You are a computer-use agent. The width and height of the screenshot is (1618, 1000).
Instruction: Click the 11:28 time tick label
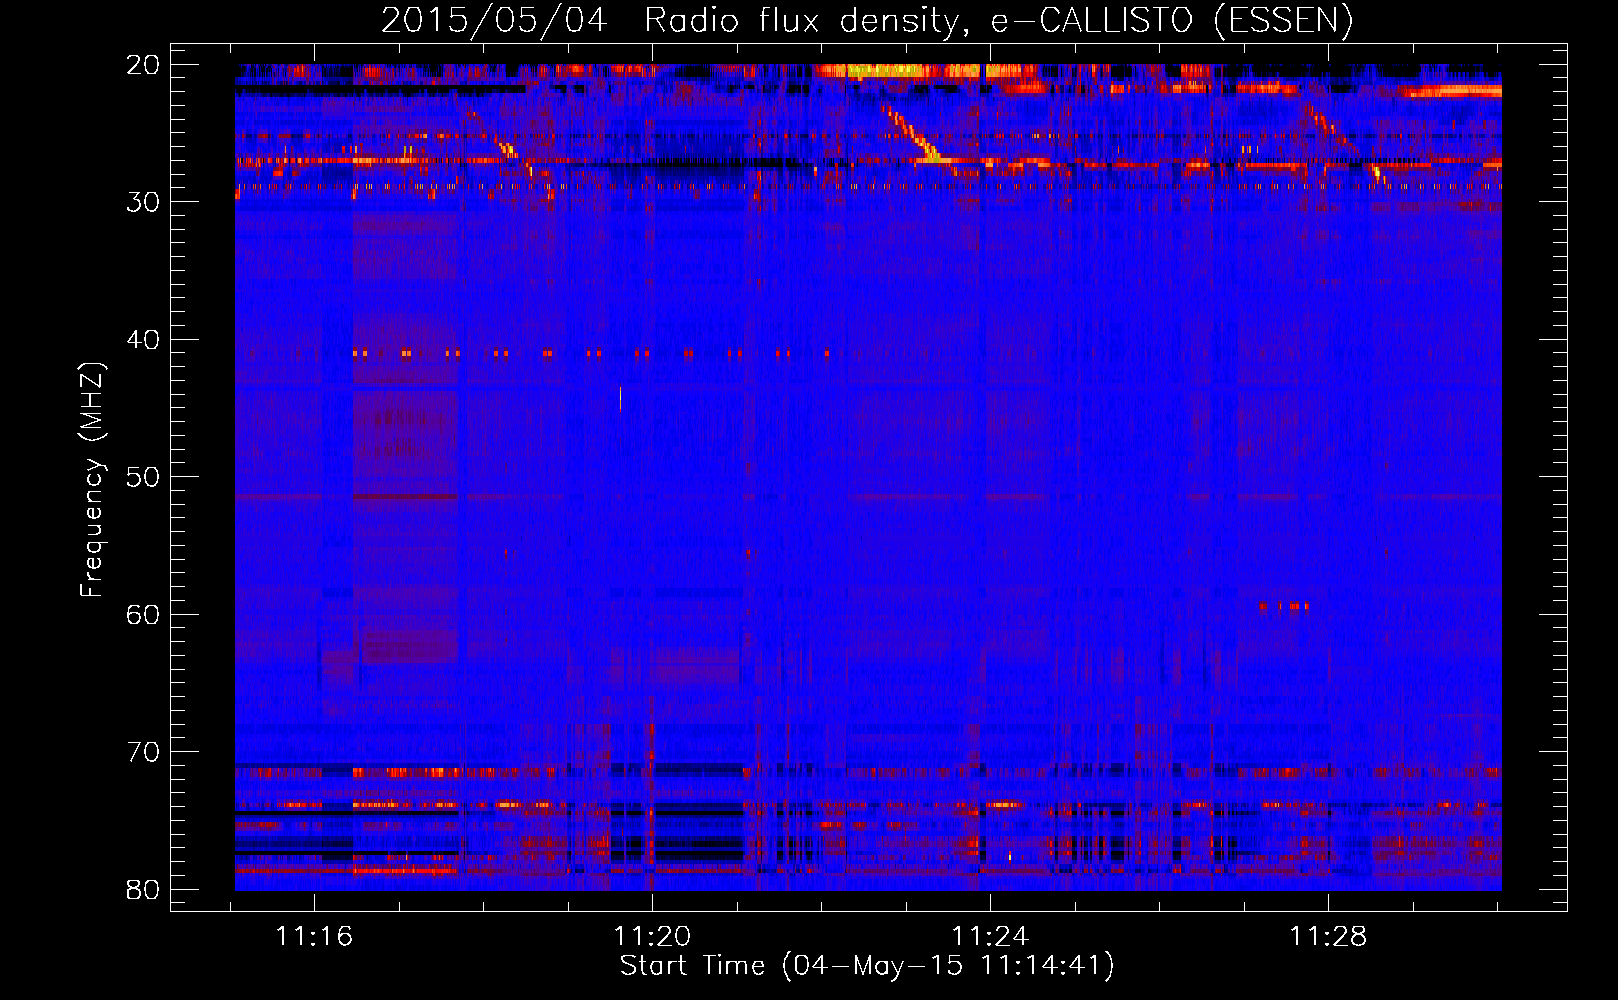1328,937
